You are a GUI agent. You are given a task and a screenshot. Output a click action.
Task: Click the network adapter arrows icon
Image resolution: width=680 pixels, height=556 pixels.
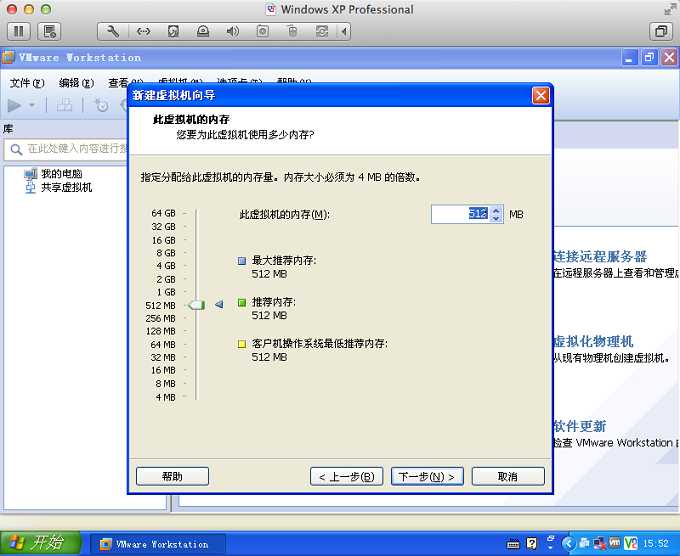coord(143,31)
